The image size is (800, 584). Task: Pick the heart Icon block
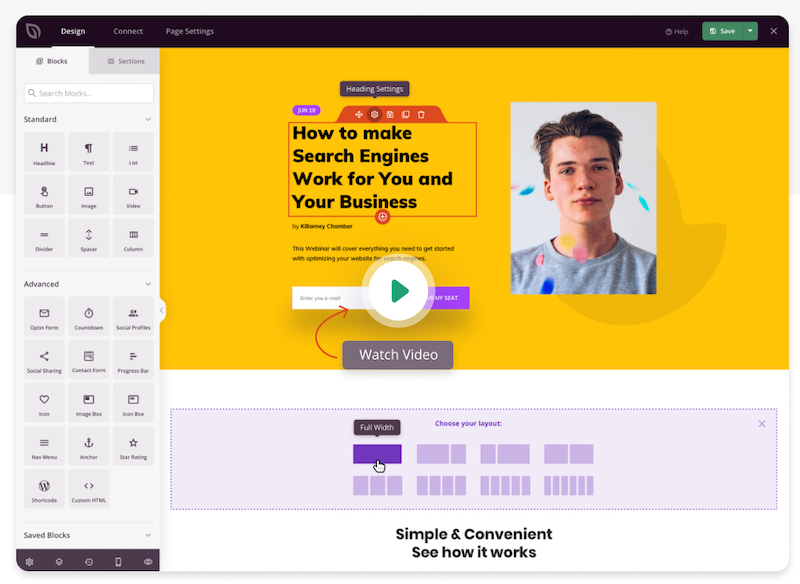[44, 403]
